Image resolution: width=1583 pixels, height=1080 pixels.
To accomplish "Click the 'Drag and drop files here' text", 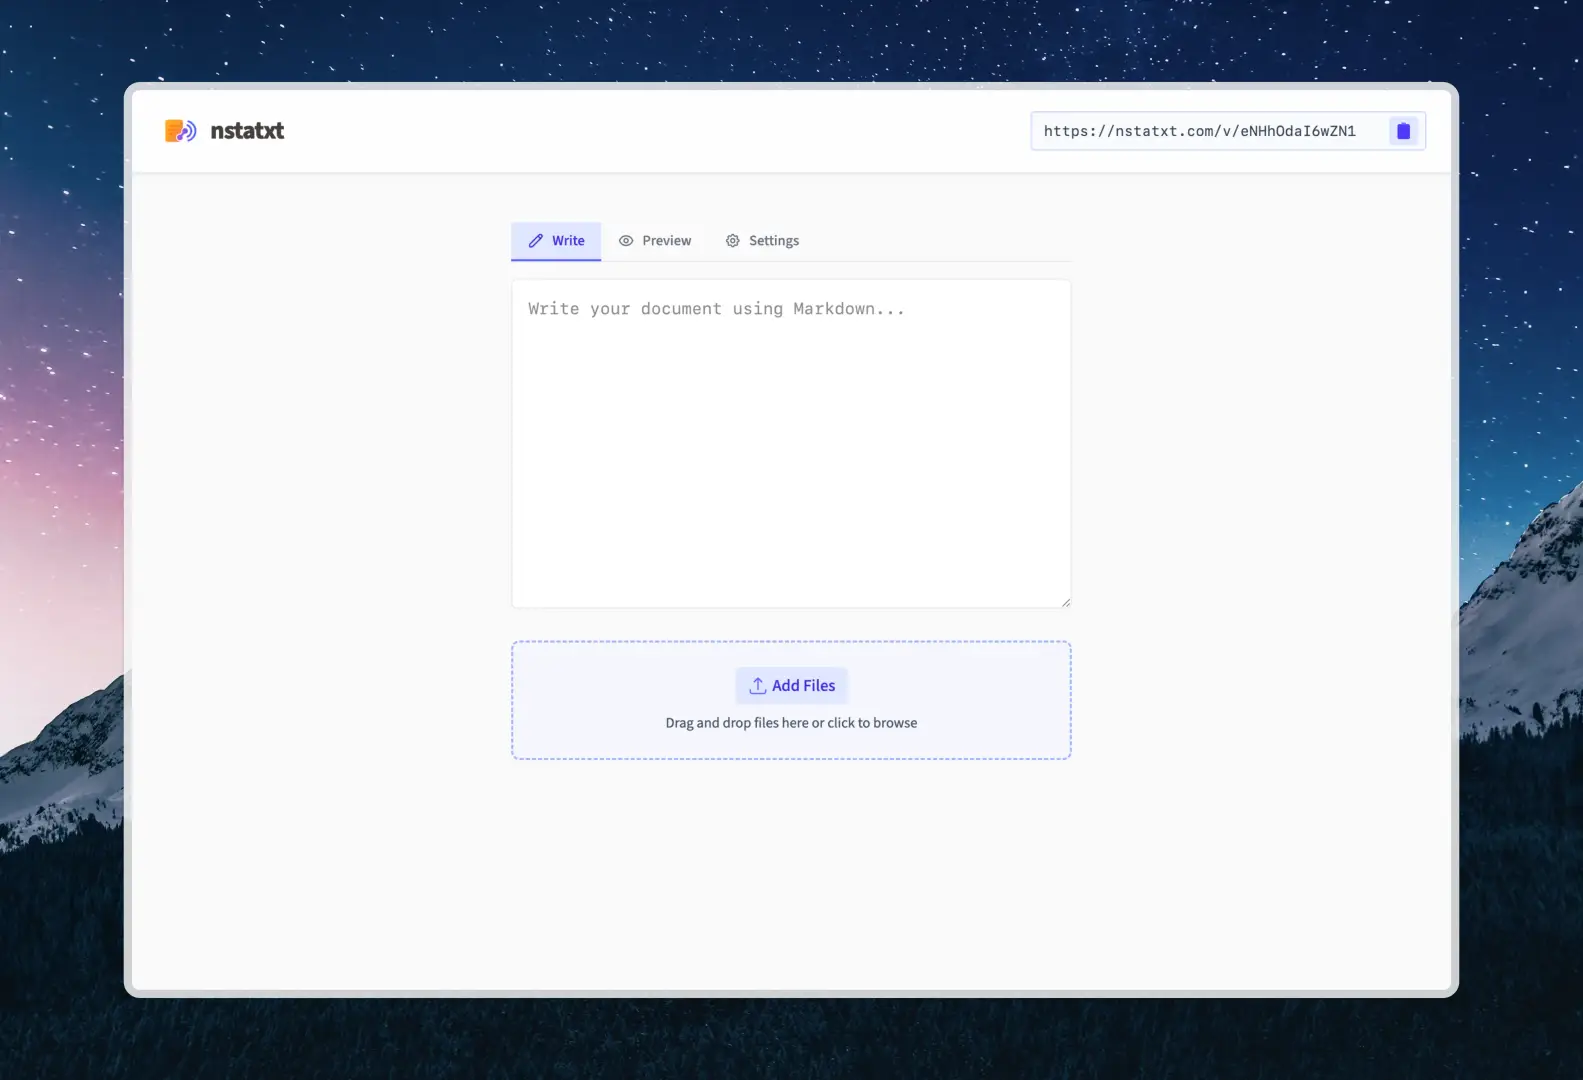I will click(x=791, y=723).
